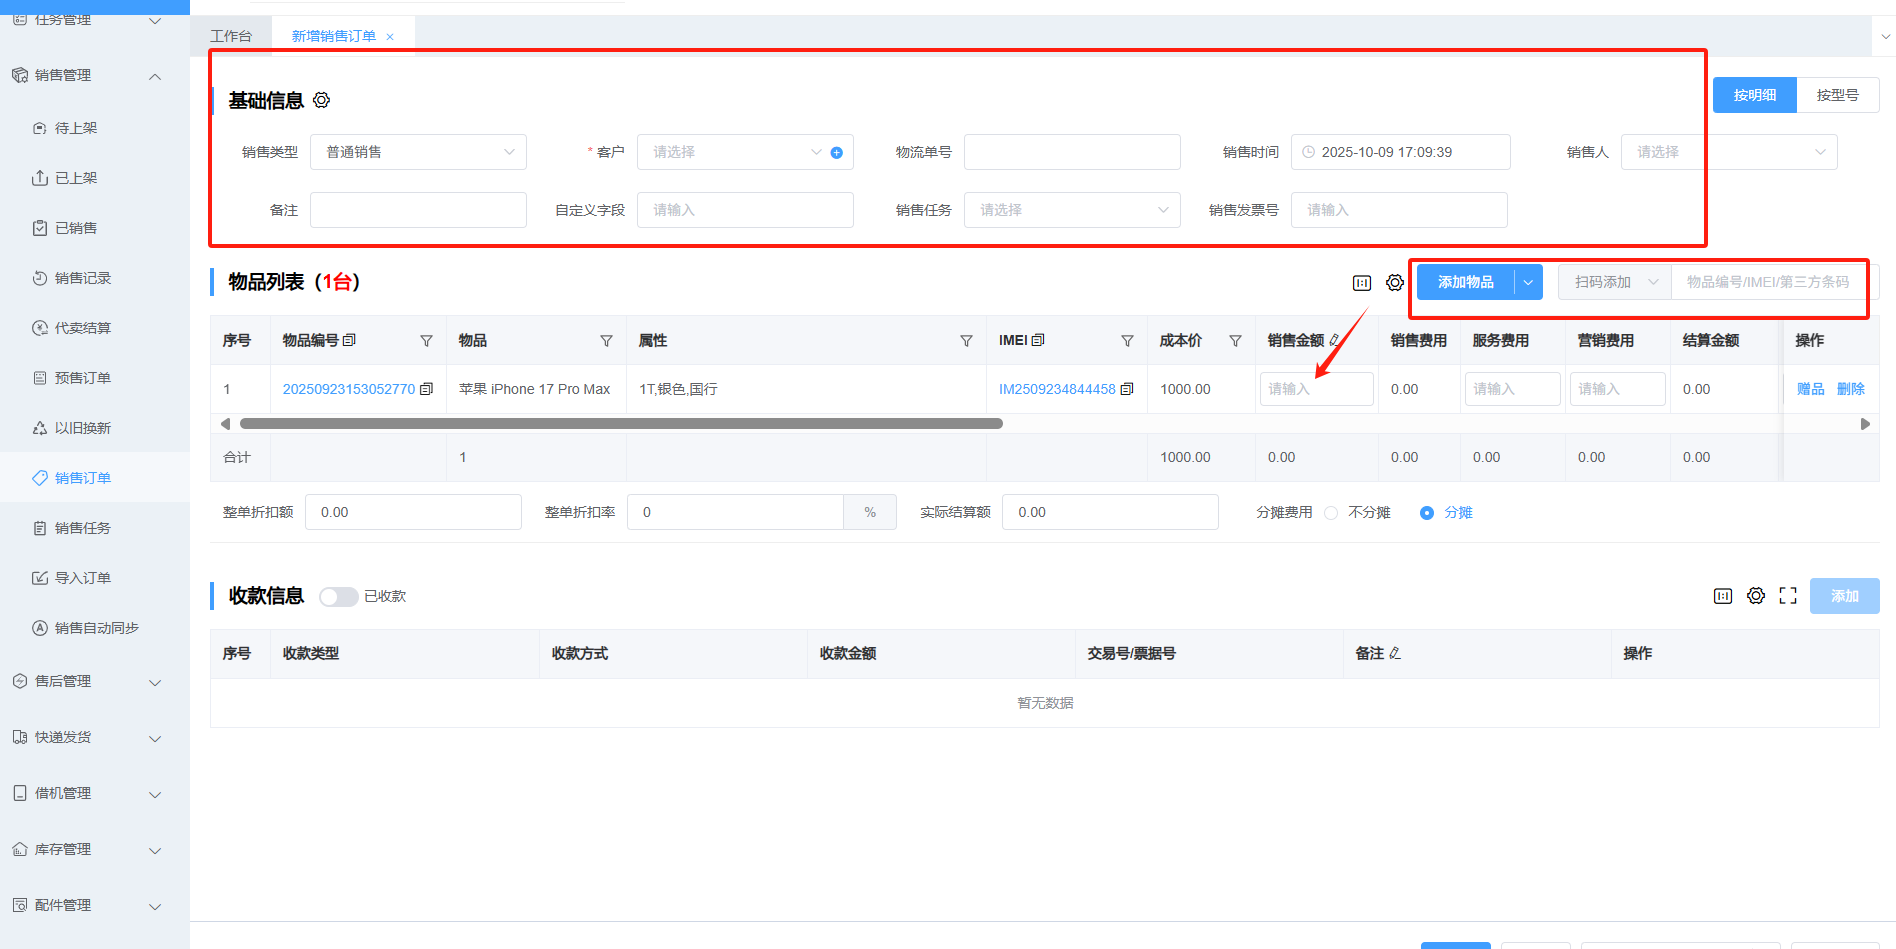Click the 删除 link in the item row

point(1850,389)
